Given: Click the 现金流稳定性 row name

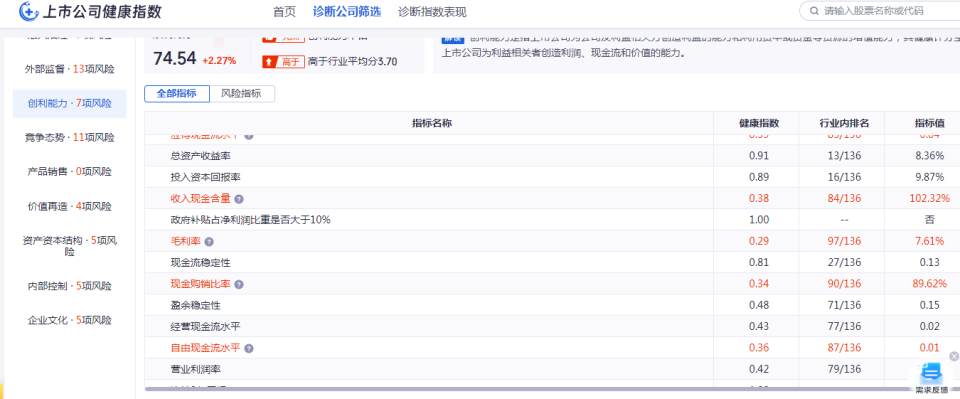Looking at the screenshot, I should tap(201, 263).
